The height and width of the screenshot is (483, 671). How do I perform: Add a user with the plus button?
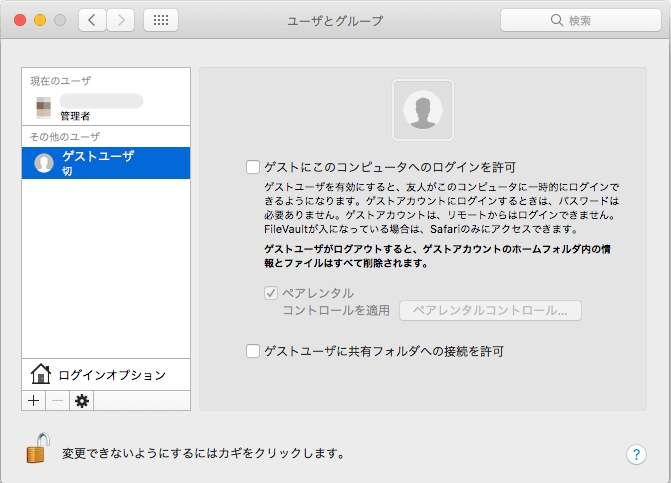pyautogui.click(x=33, y=401)
